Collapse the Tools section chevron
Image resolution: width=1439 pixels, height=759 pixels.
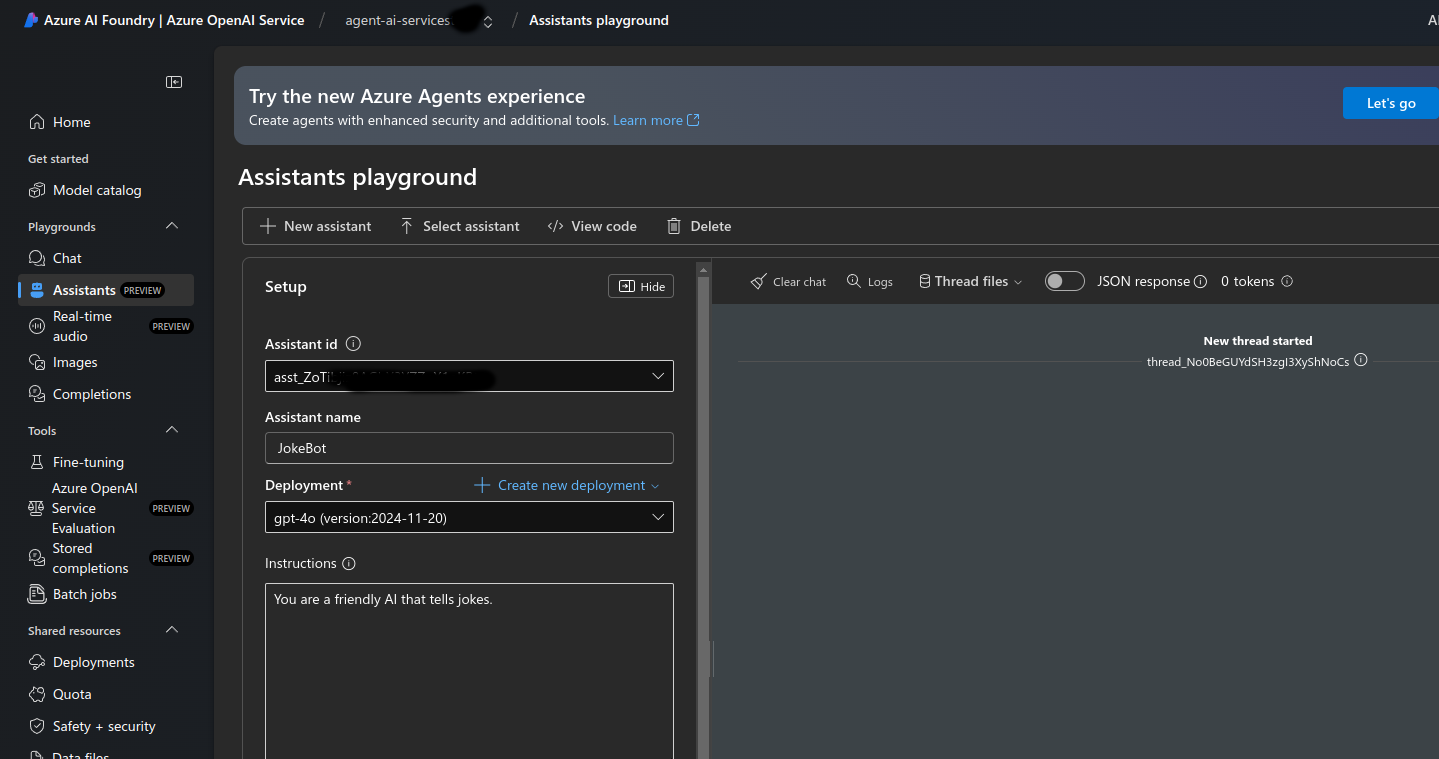tap(172, 430)
